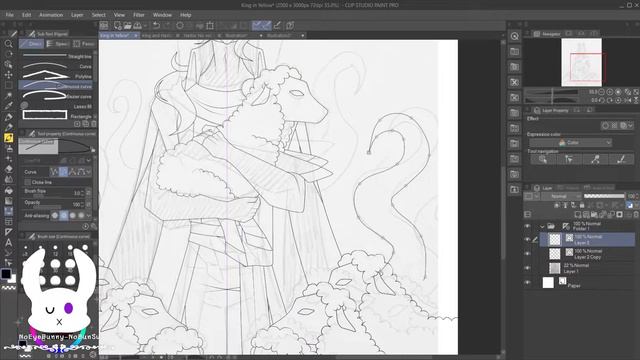Hide the Folder 1 layer group
The image size is (640, 360).
[x=527, y=226]
